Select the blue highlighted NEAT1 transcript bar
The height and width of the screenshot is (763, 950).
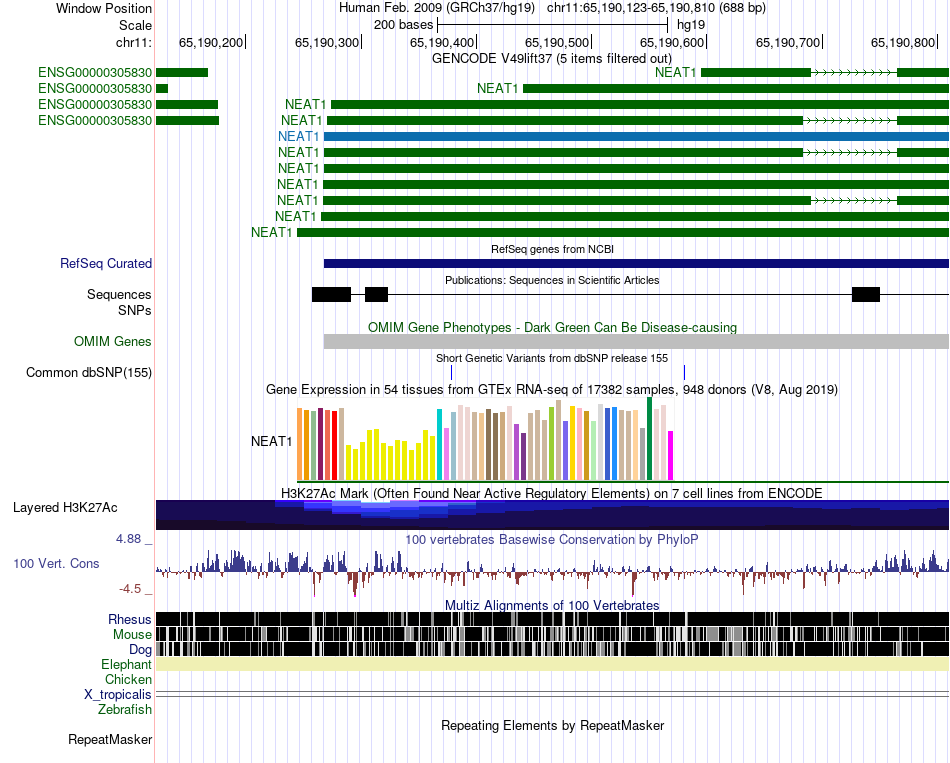click(x=636, y=136)
